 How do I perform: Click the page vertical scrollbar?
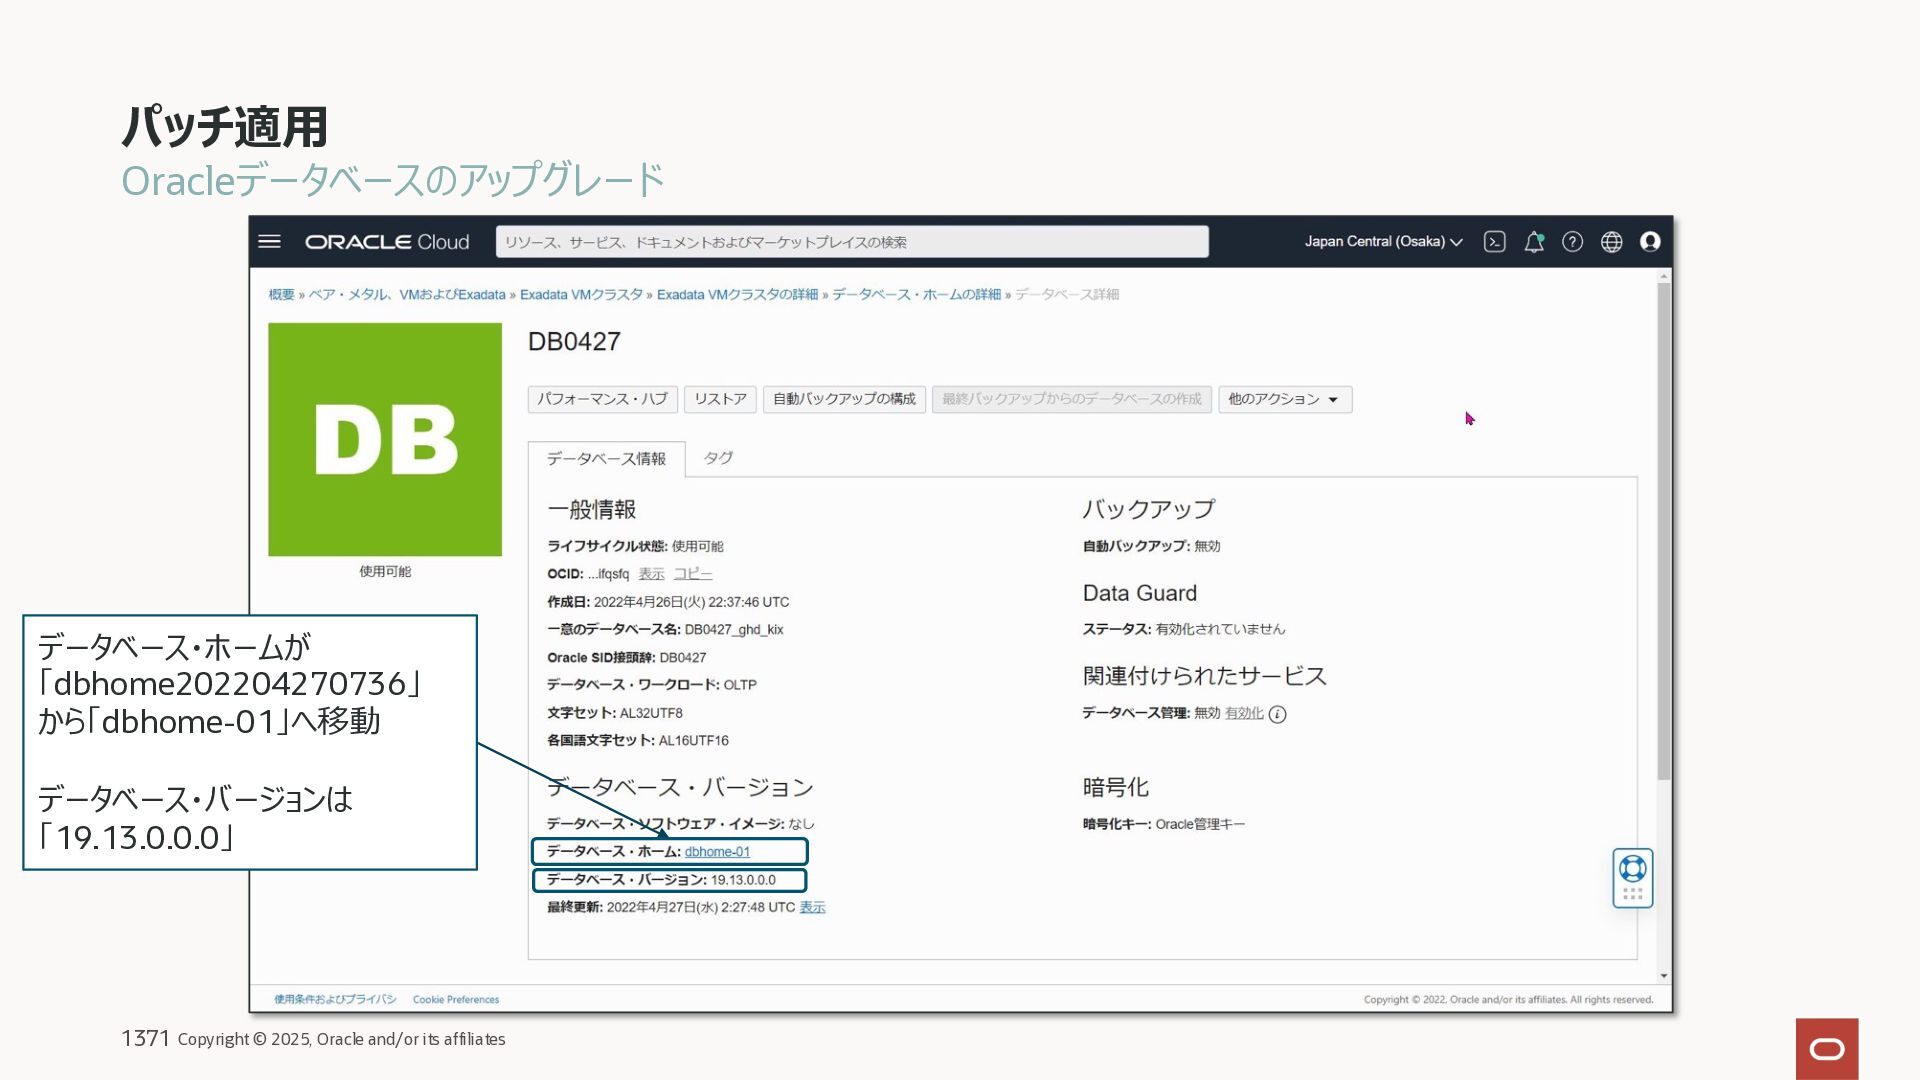tap(1663, 530)
